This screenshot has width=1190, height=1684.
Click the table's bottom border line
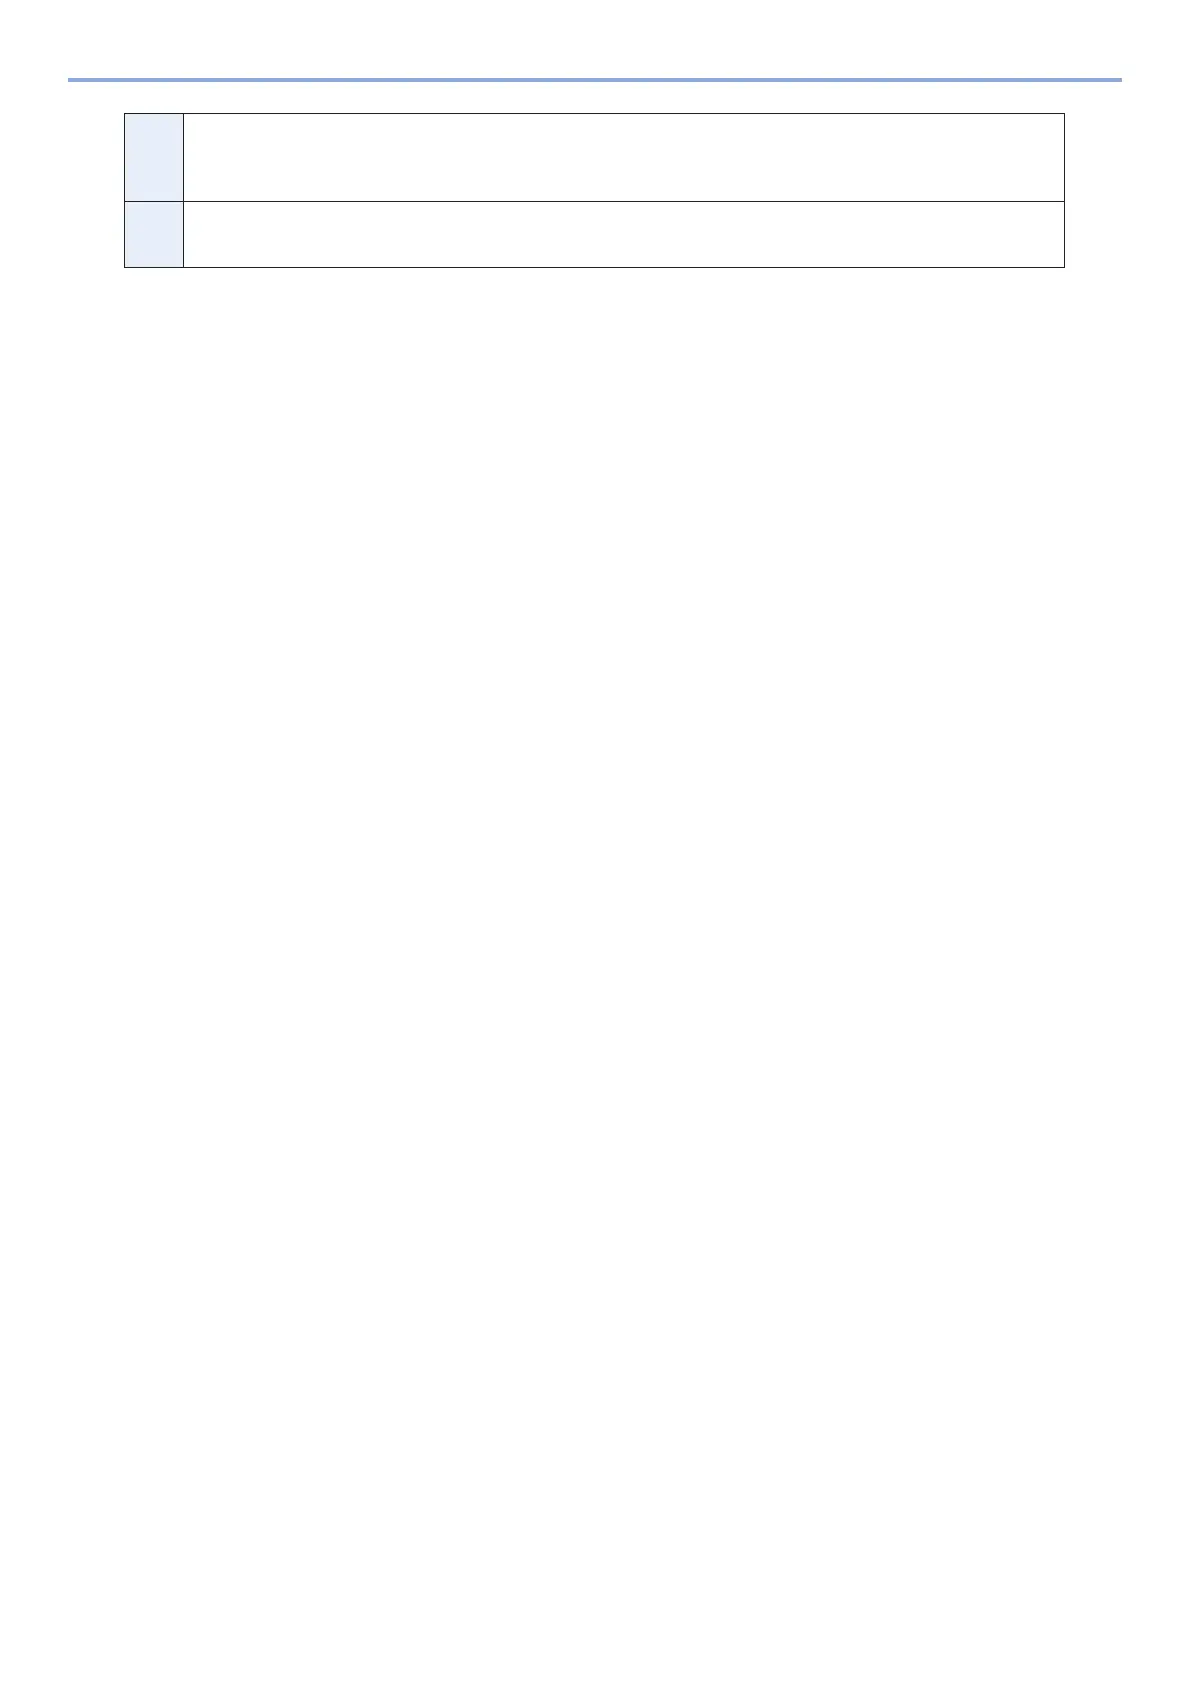coord(594,267)
